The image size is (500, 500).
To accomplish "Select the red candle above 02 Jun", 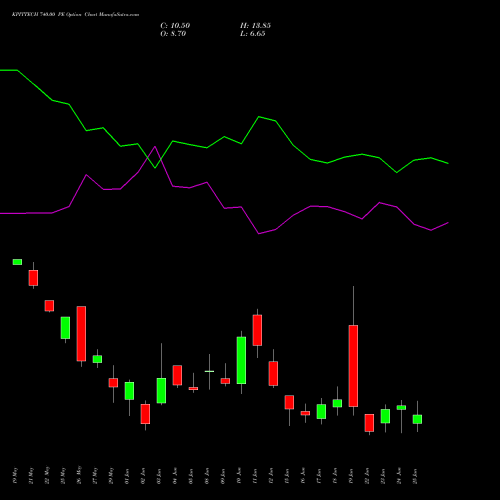I will [145, 414].
